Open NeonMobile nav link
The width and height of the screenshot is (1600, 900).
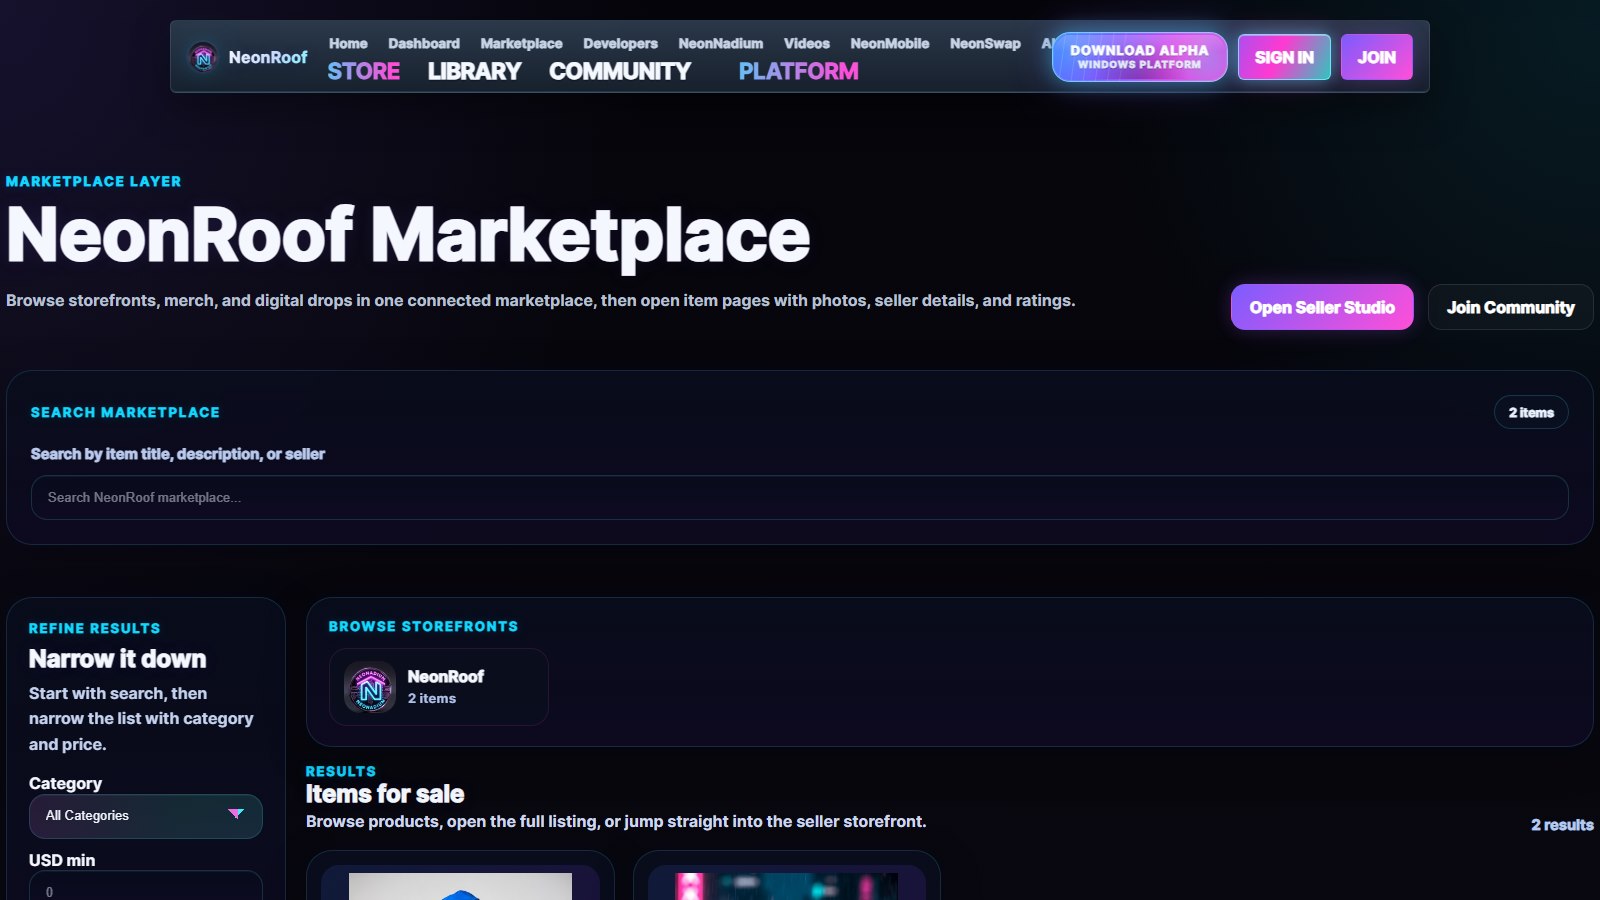(x=889, y=44)
